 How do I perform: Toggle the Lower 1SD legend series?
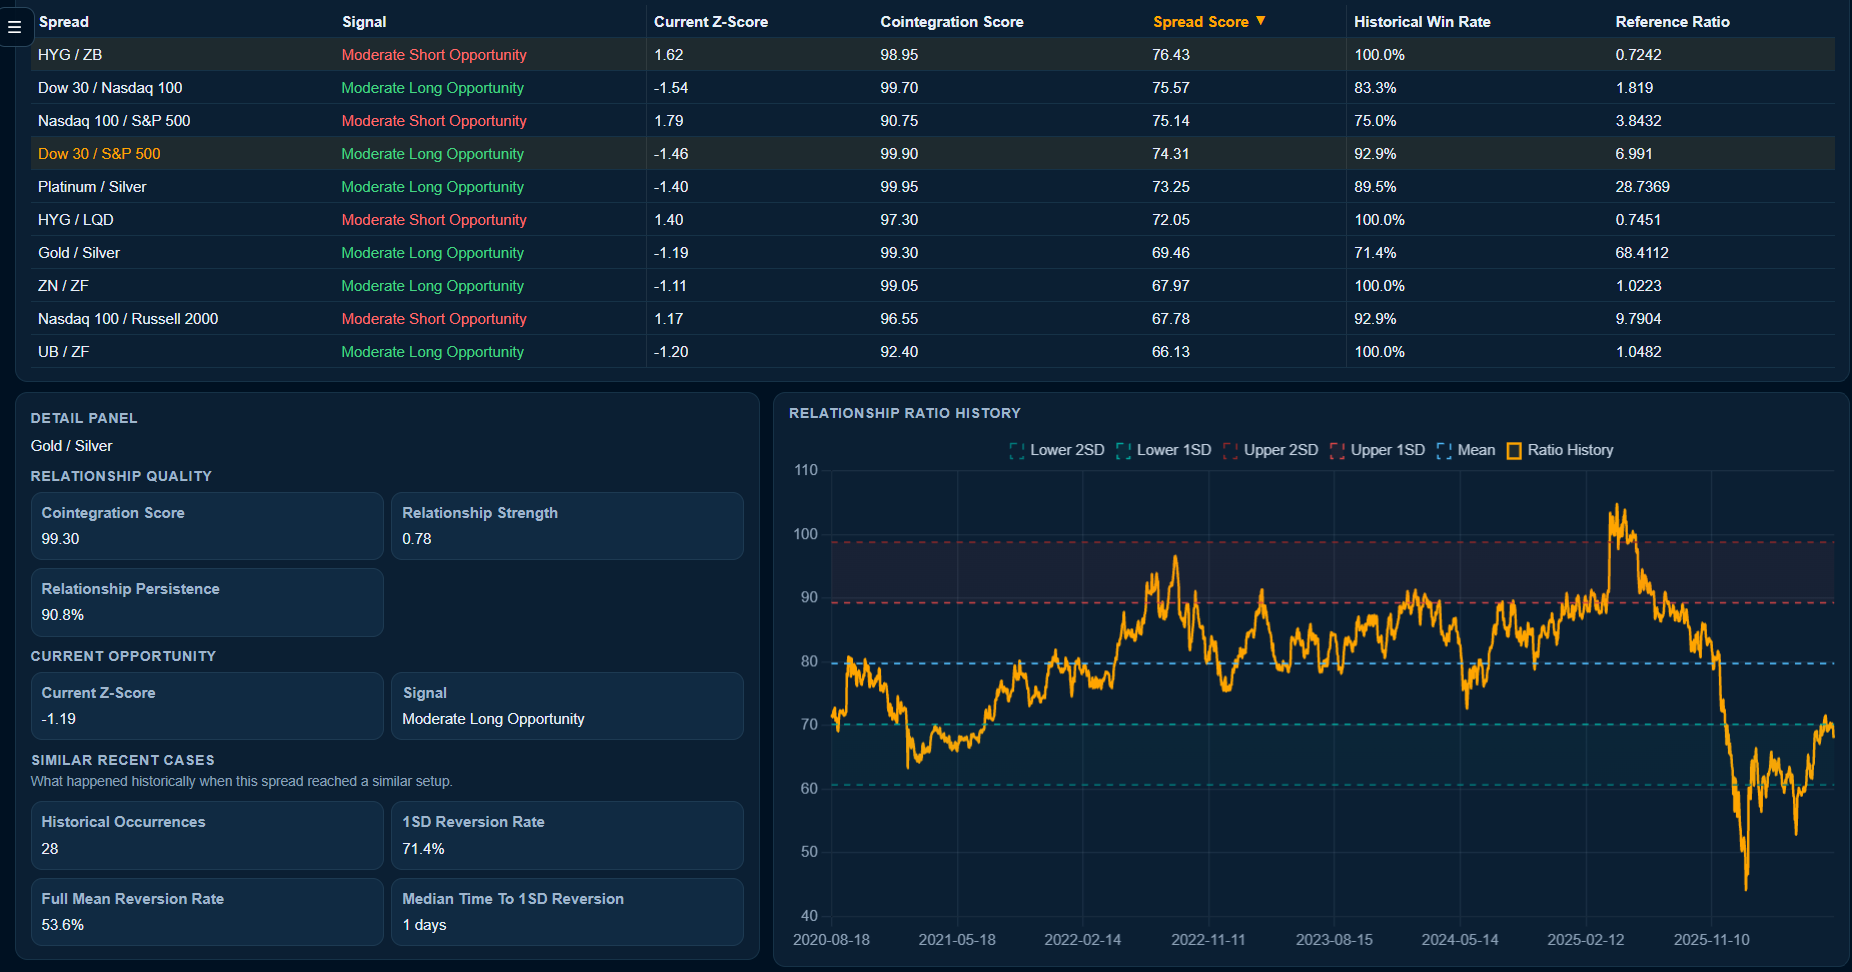(1164, 450)
